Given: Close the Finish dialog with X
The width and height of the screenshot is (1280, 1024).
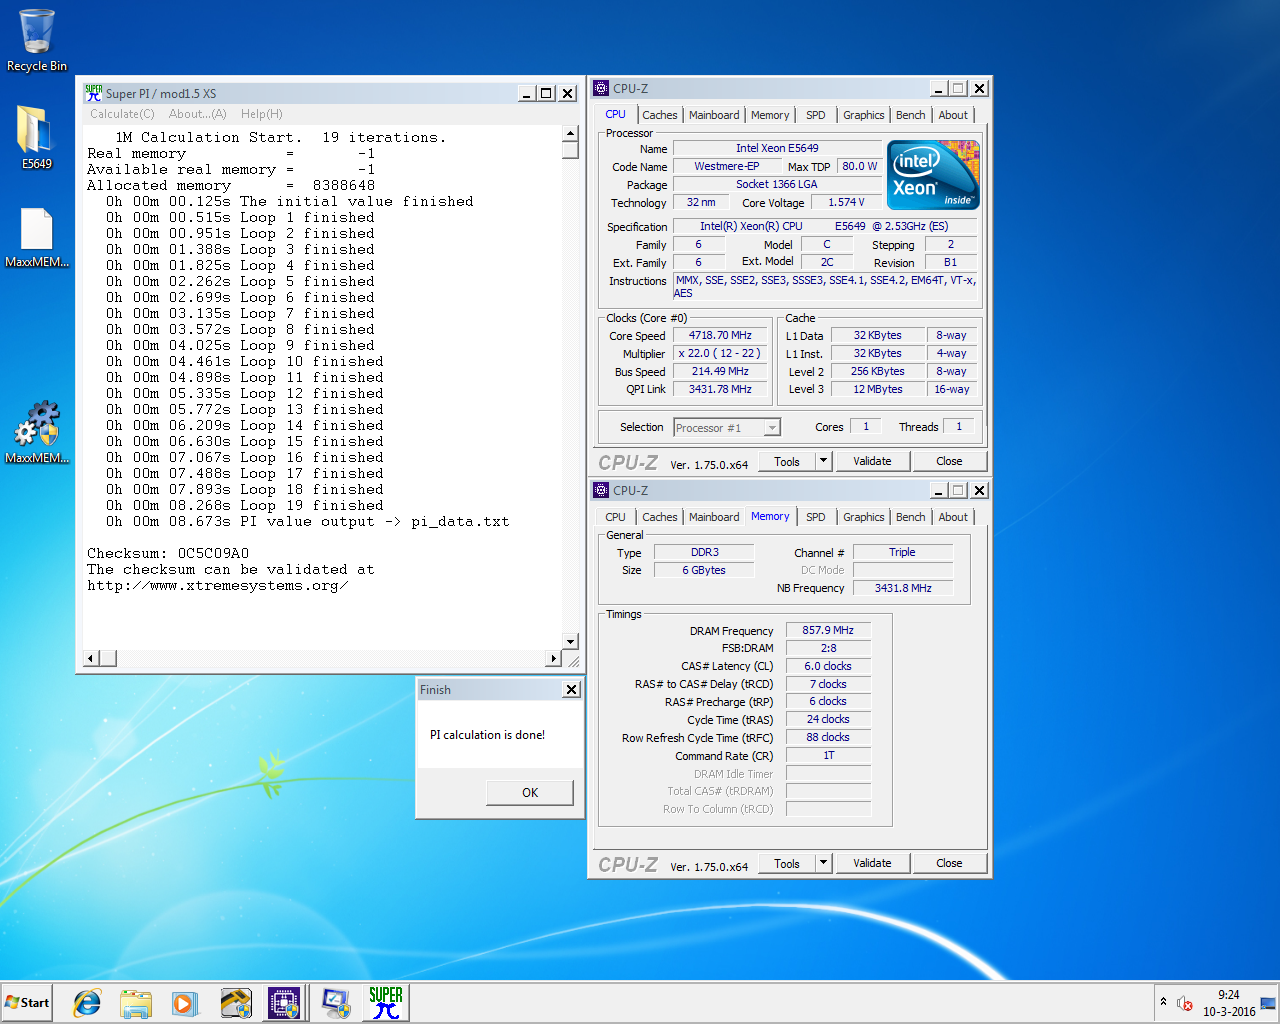Looking at the screenshot, I should pos(571,690).
